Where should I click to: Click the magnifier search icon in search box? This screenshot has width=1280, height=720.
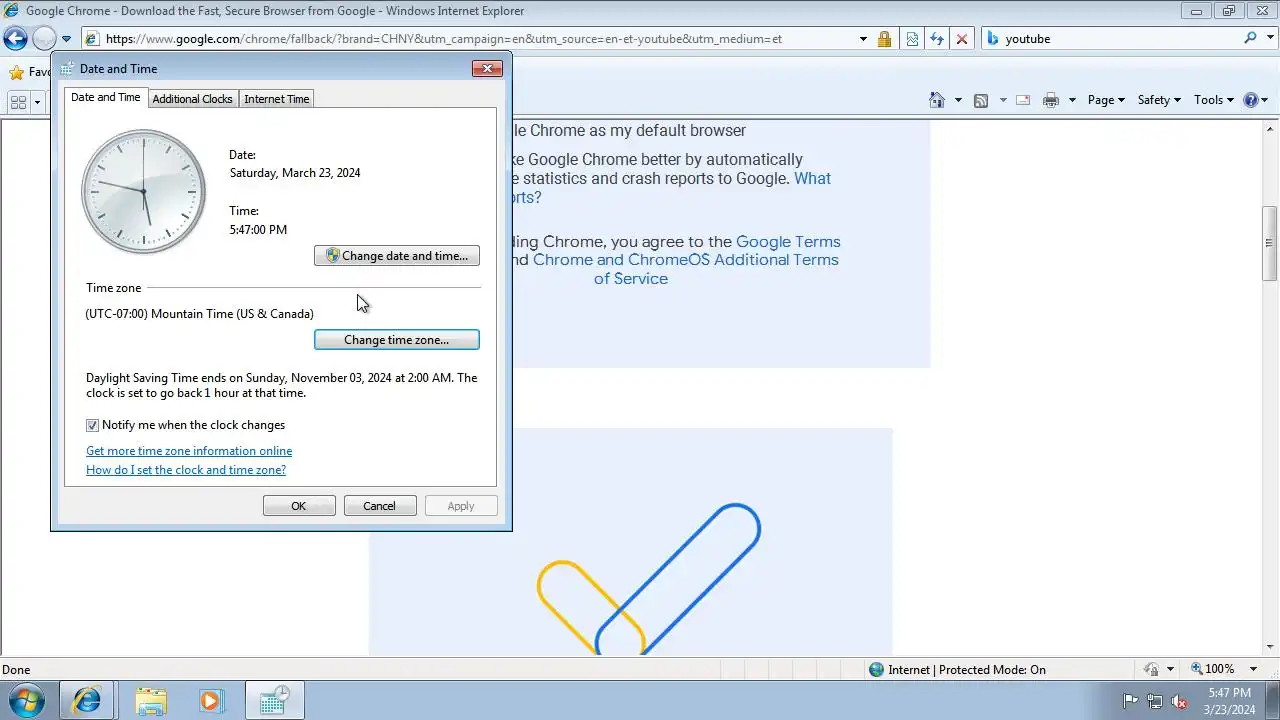click(1250, 38)
